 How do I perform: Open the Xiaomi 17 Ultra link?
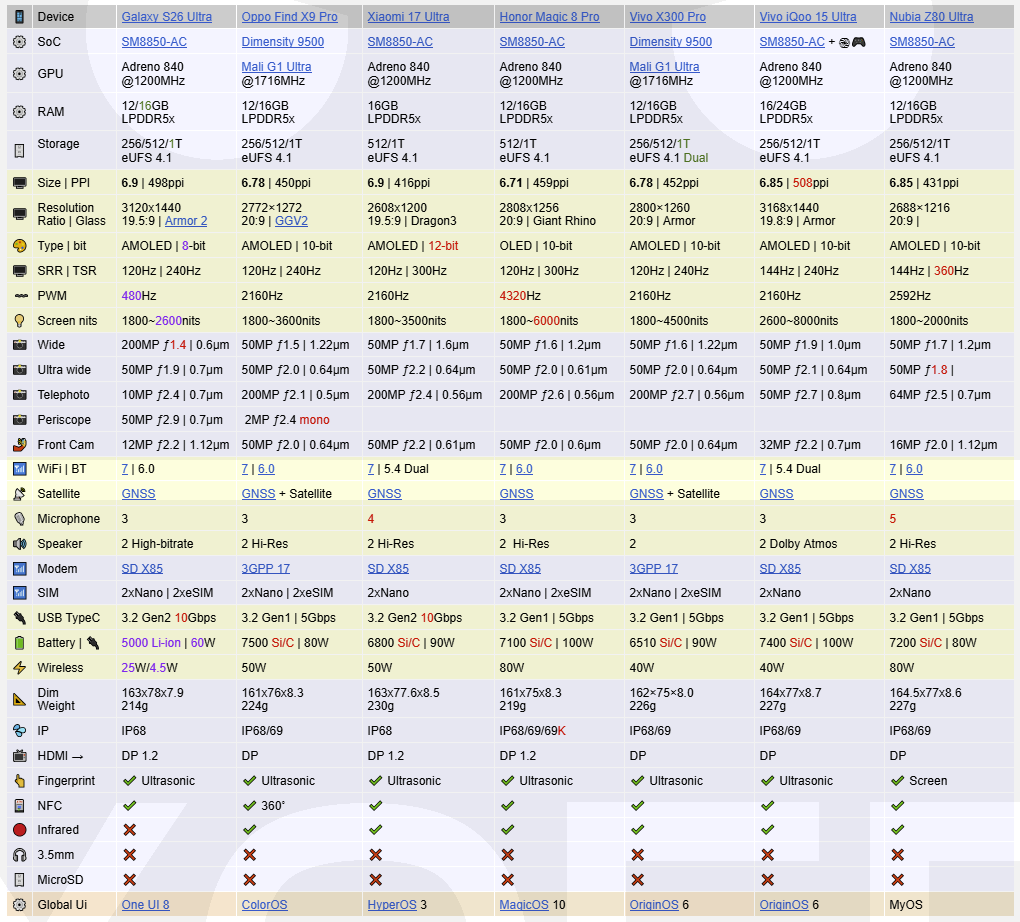click(409, 17)
